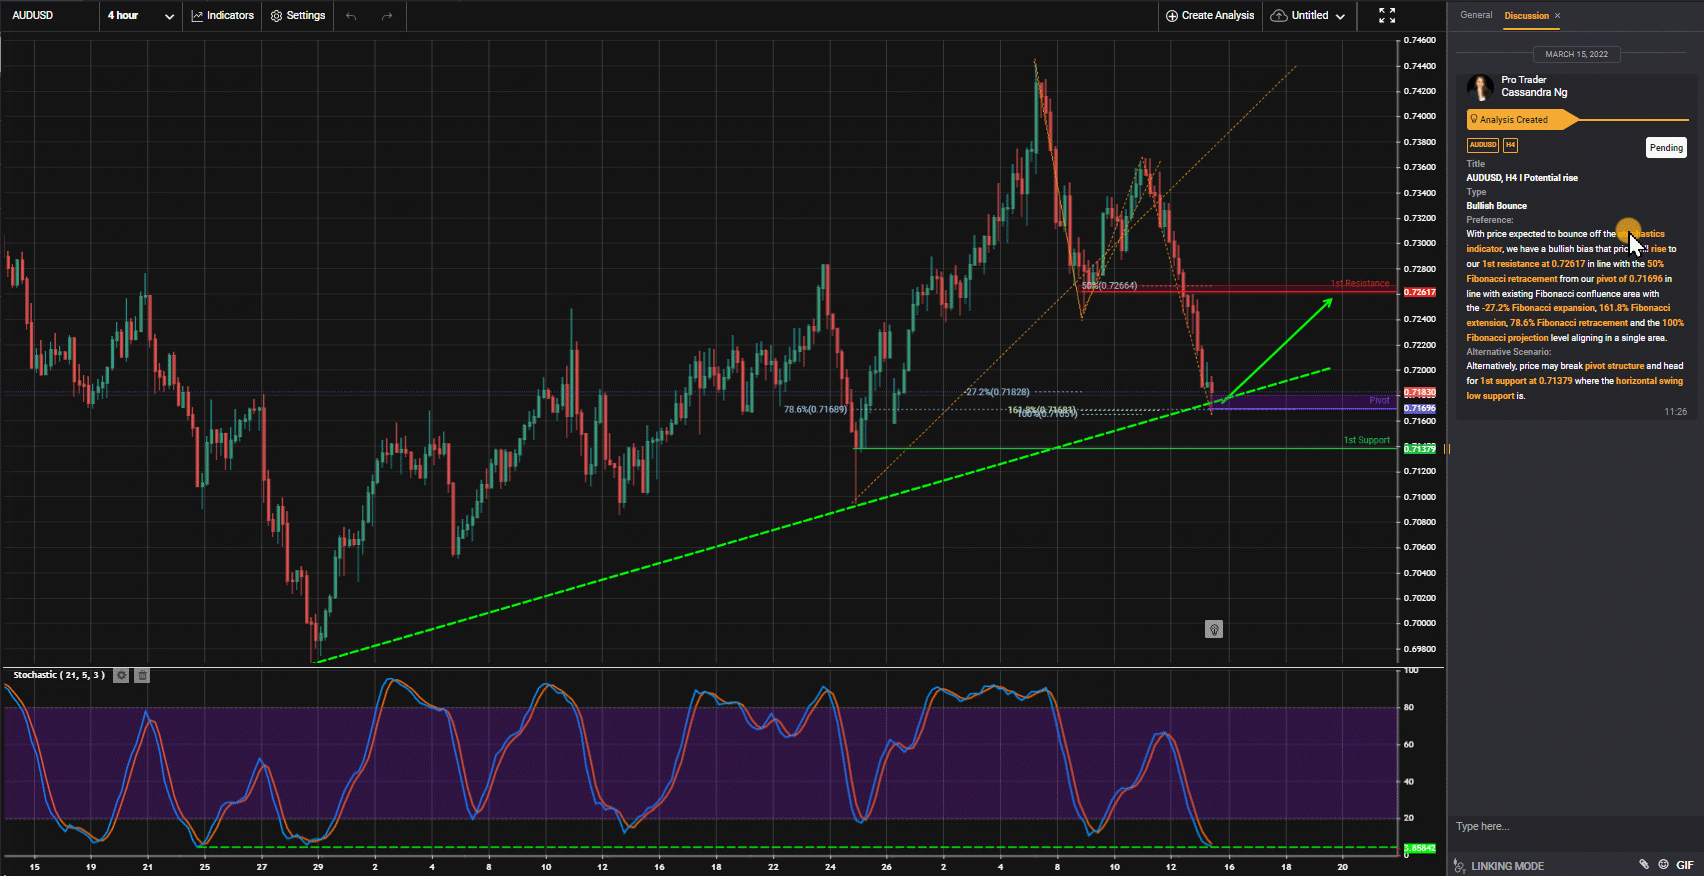1704x876 pixels.
Task: Click the 1st Resistance price tag 0.72617
Action: (x=1420, y=292)
